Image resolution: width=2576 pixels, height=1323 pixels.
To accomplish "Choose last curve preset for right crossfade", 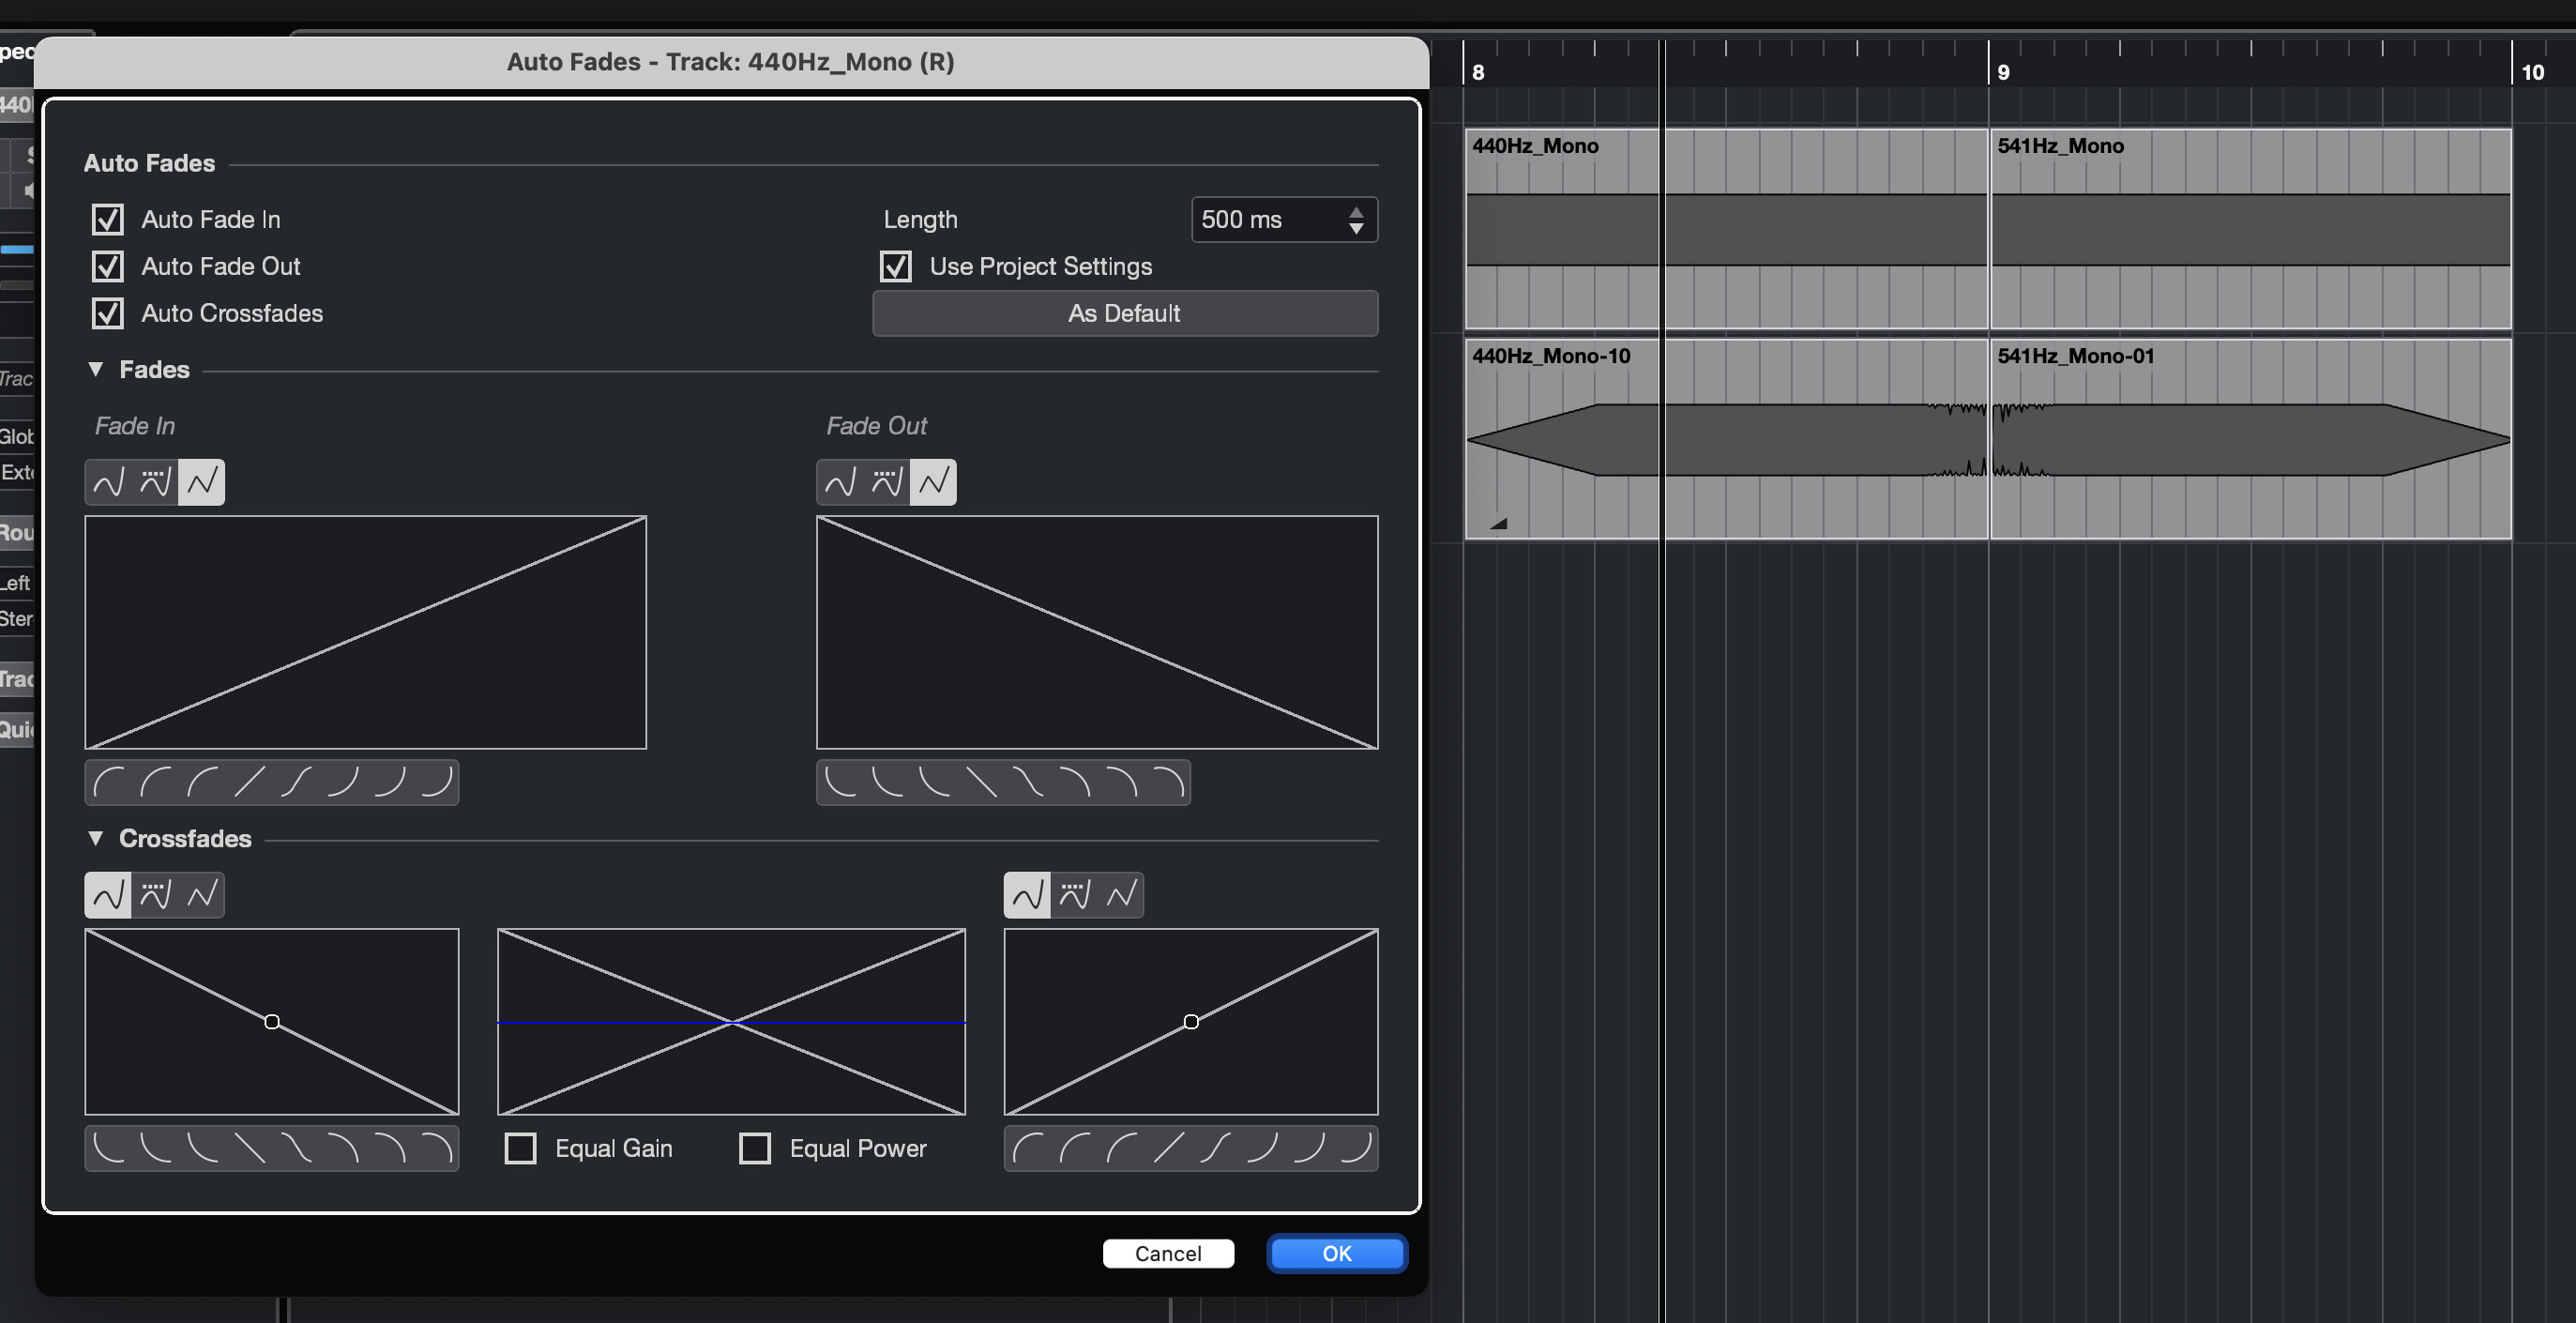I will point(1355,1148).
